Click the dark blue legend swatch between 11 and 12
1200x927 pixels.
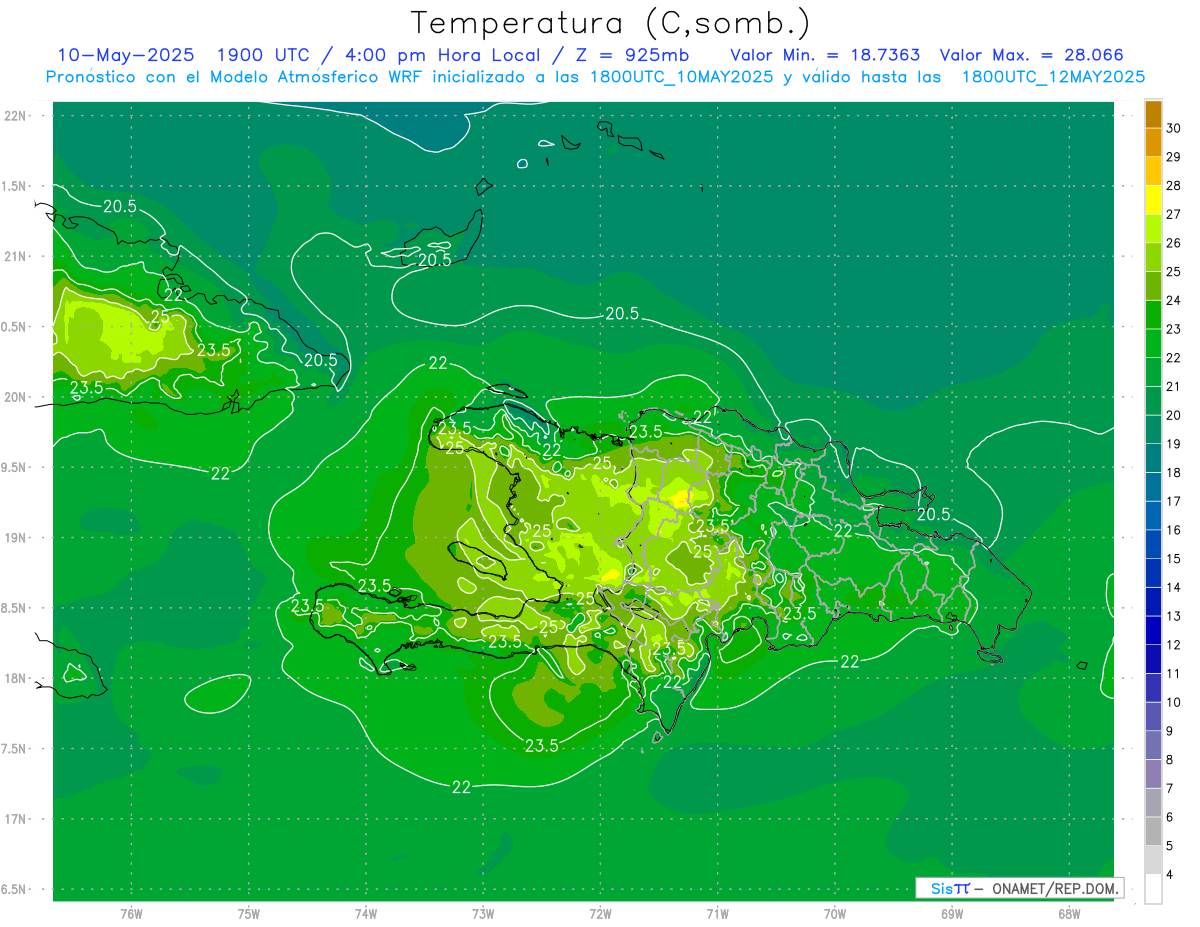[x=1153, y=660]
